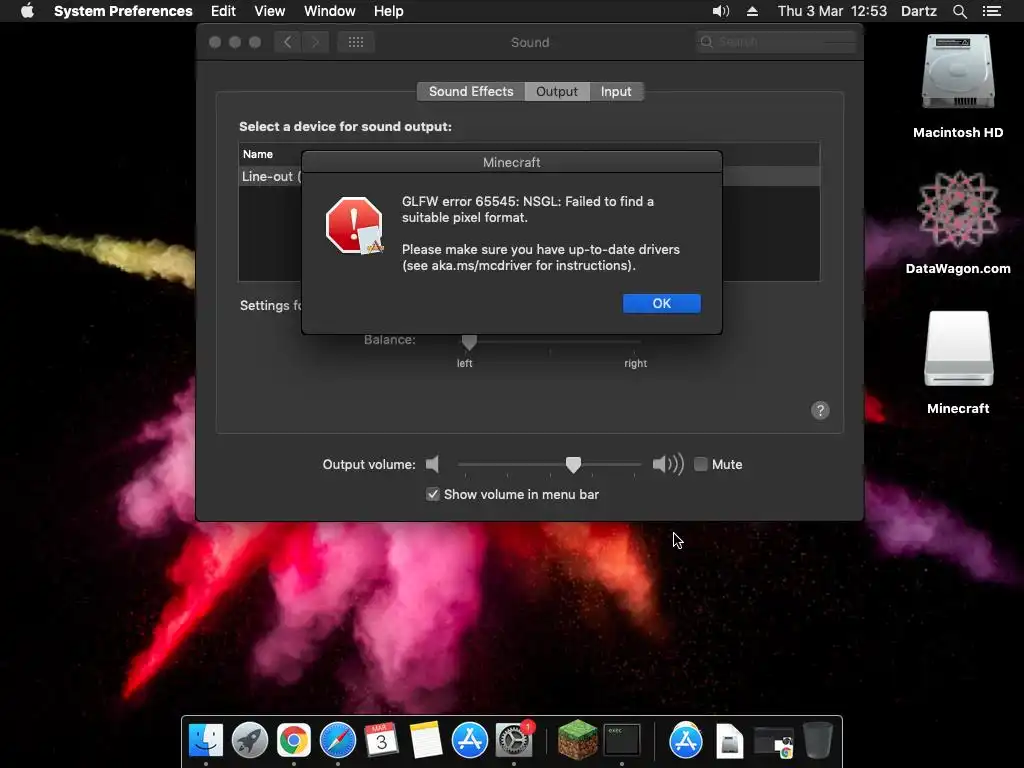The width and height of the screenshot is (1024, 768).
Task: Open Spotlight search magnifier
Action: coord(959,11)
